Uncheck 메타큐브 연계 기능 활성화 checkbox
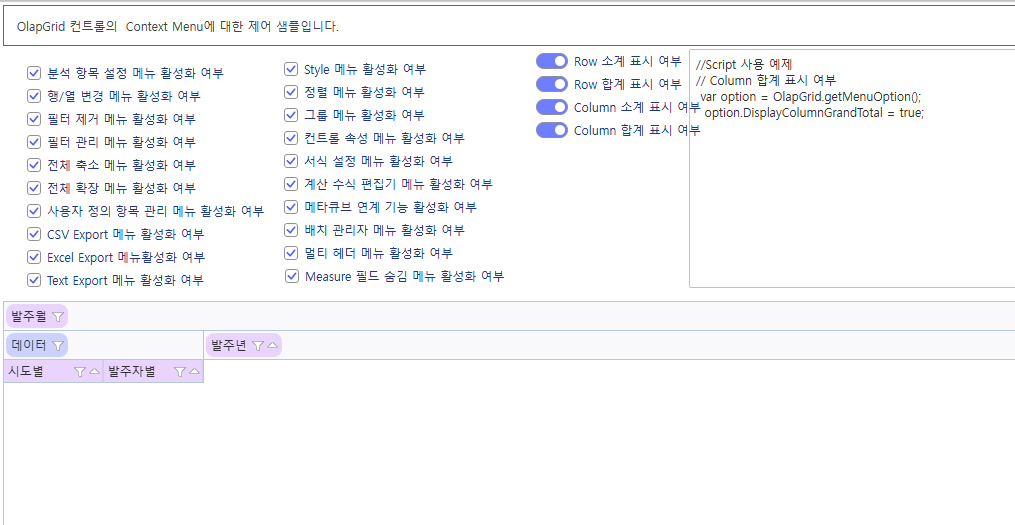Screen dimensions: 1015x525 pyautogui.click(x=291, y=207)
